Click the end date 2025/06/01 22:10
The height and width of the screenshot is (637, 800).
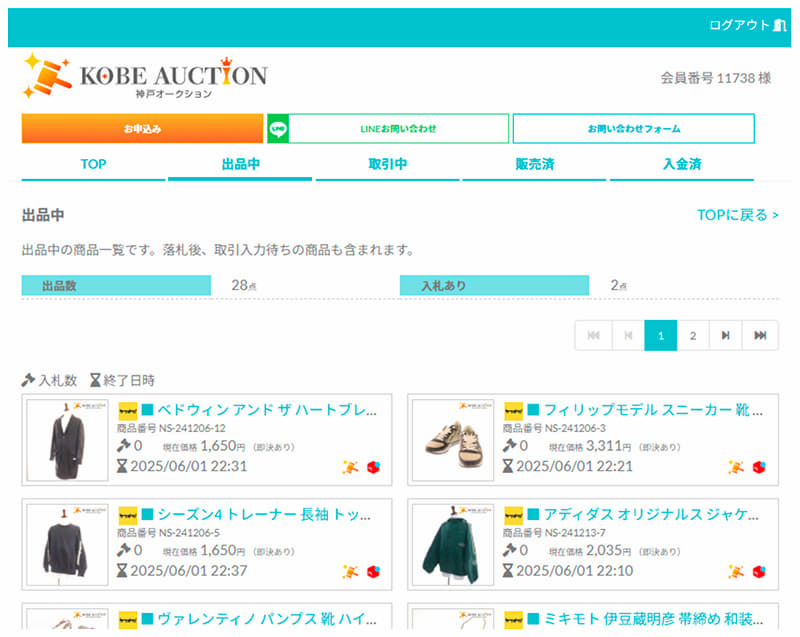pyautogui.click(x=574, y=571)
